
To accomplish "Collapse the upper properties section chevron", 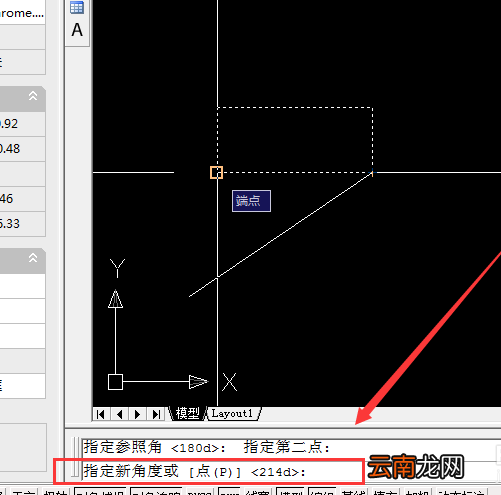I will tap(33, 96).
